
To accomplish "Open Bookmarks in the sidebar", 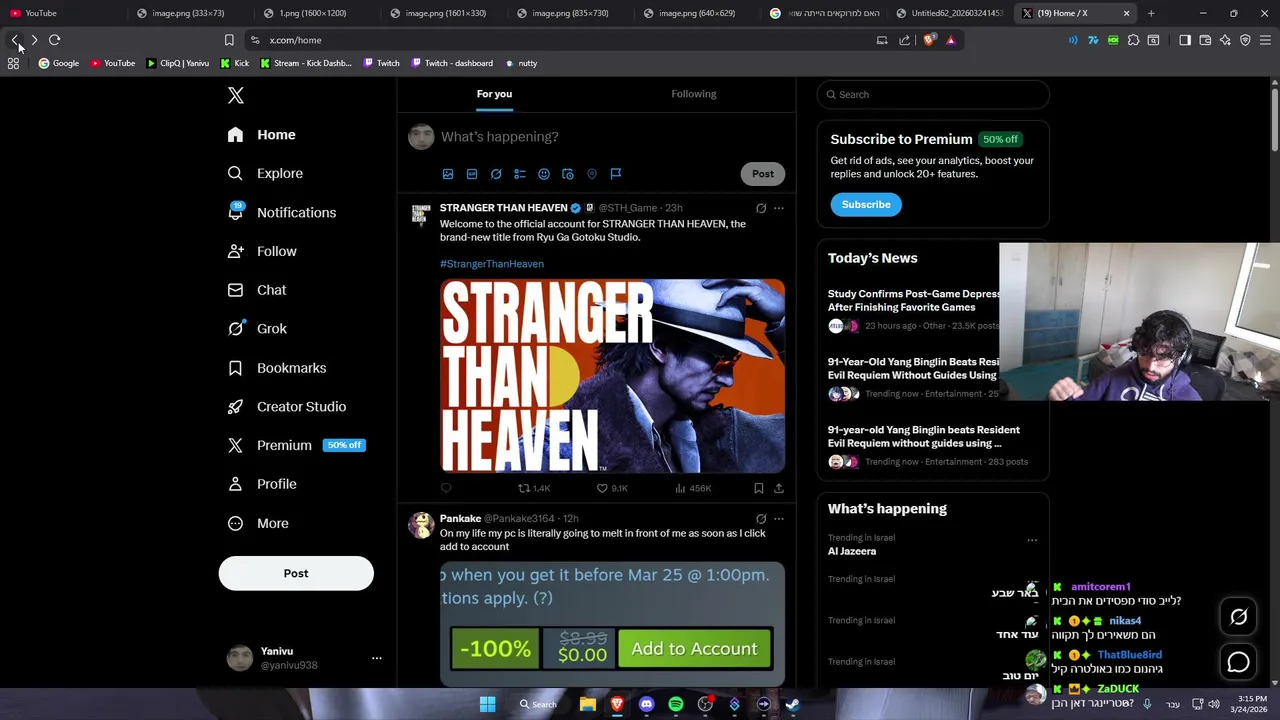I will tap(277, 368).
